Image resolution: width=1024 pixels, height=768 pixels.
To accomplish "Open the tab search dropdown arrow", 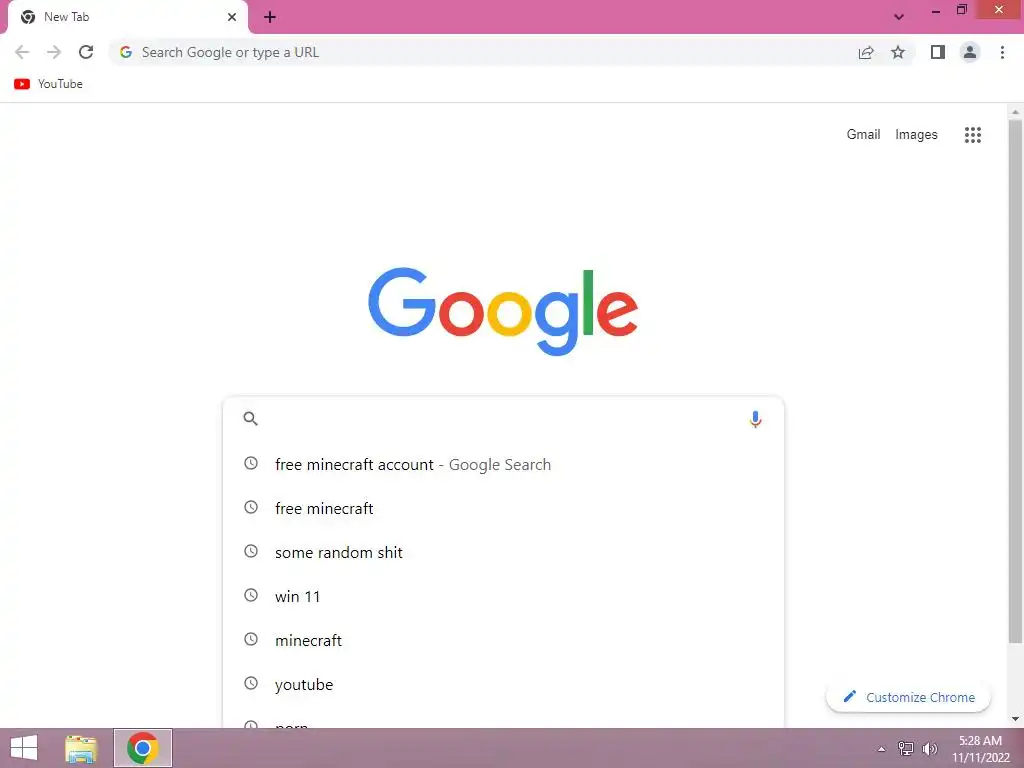I will (x=899, y=17).
